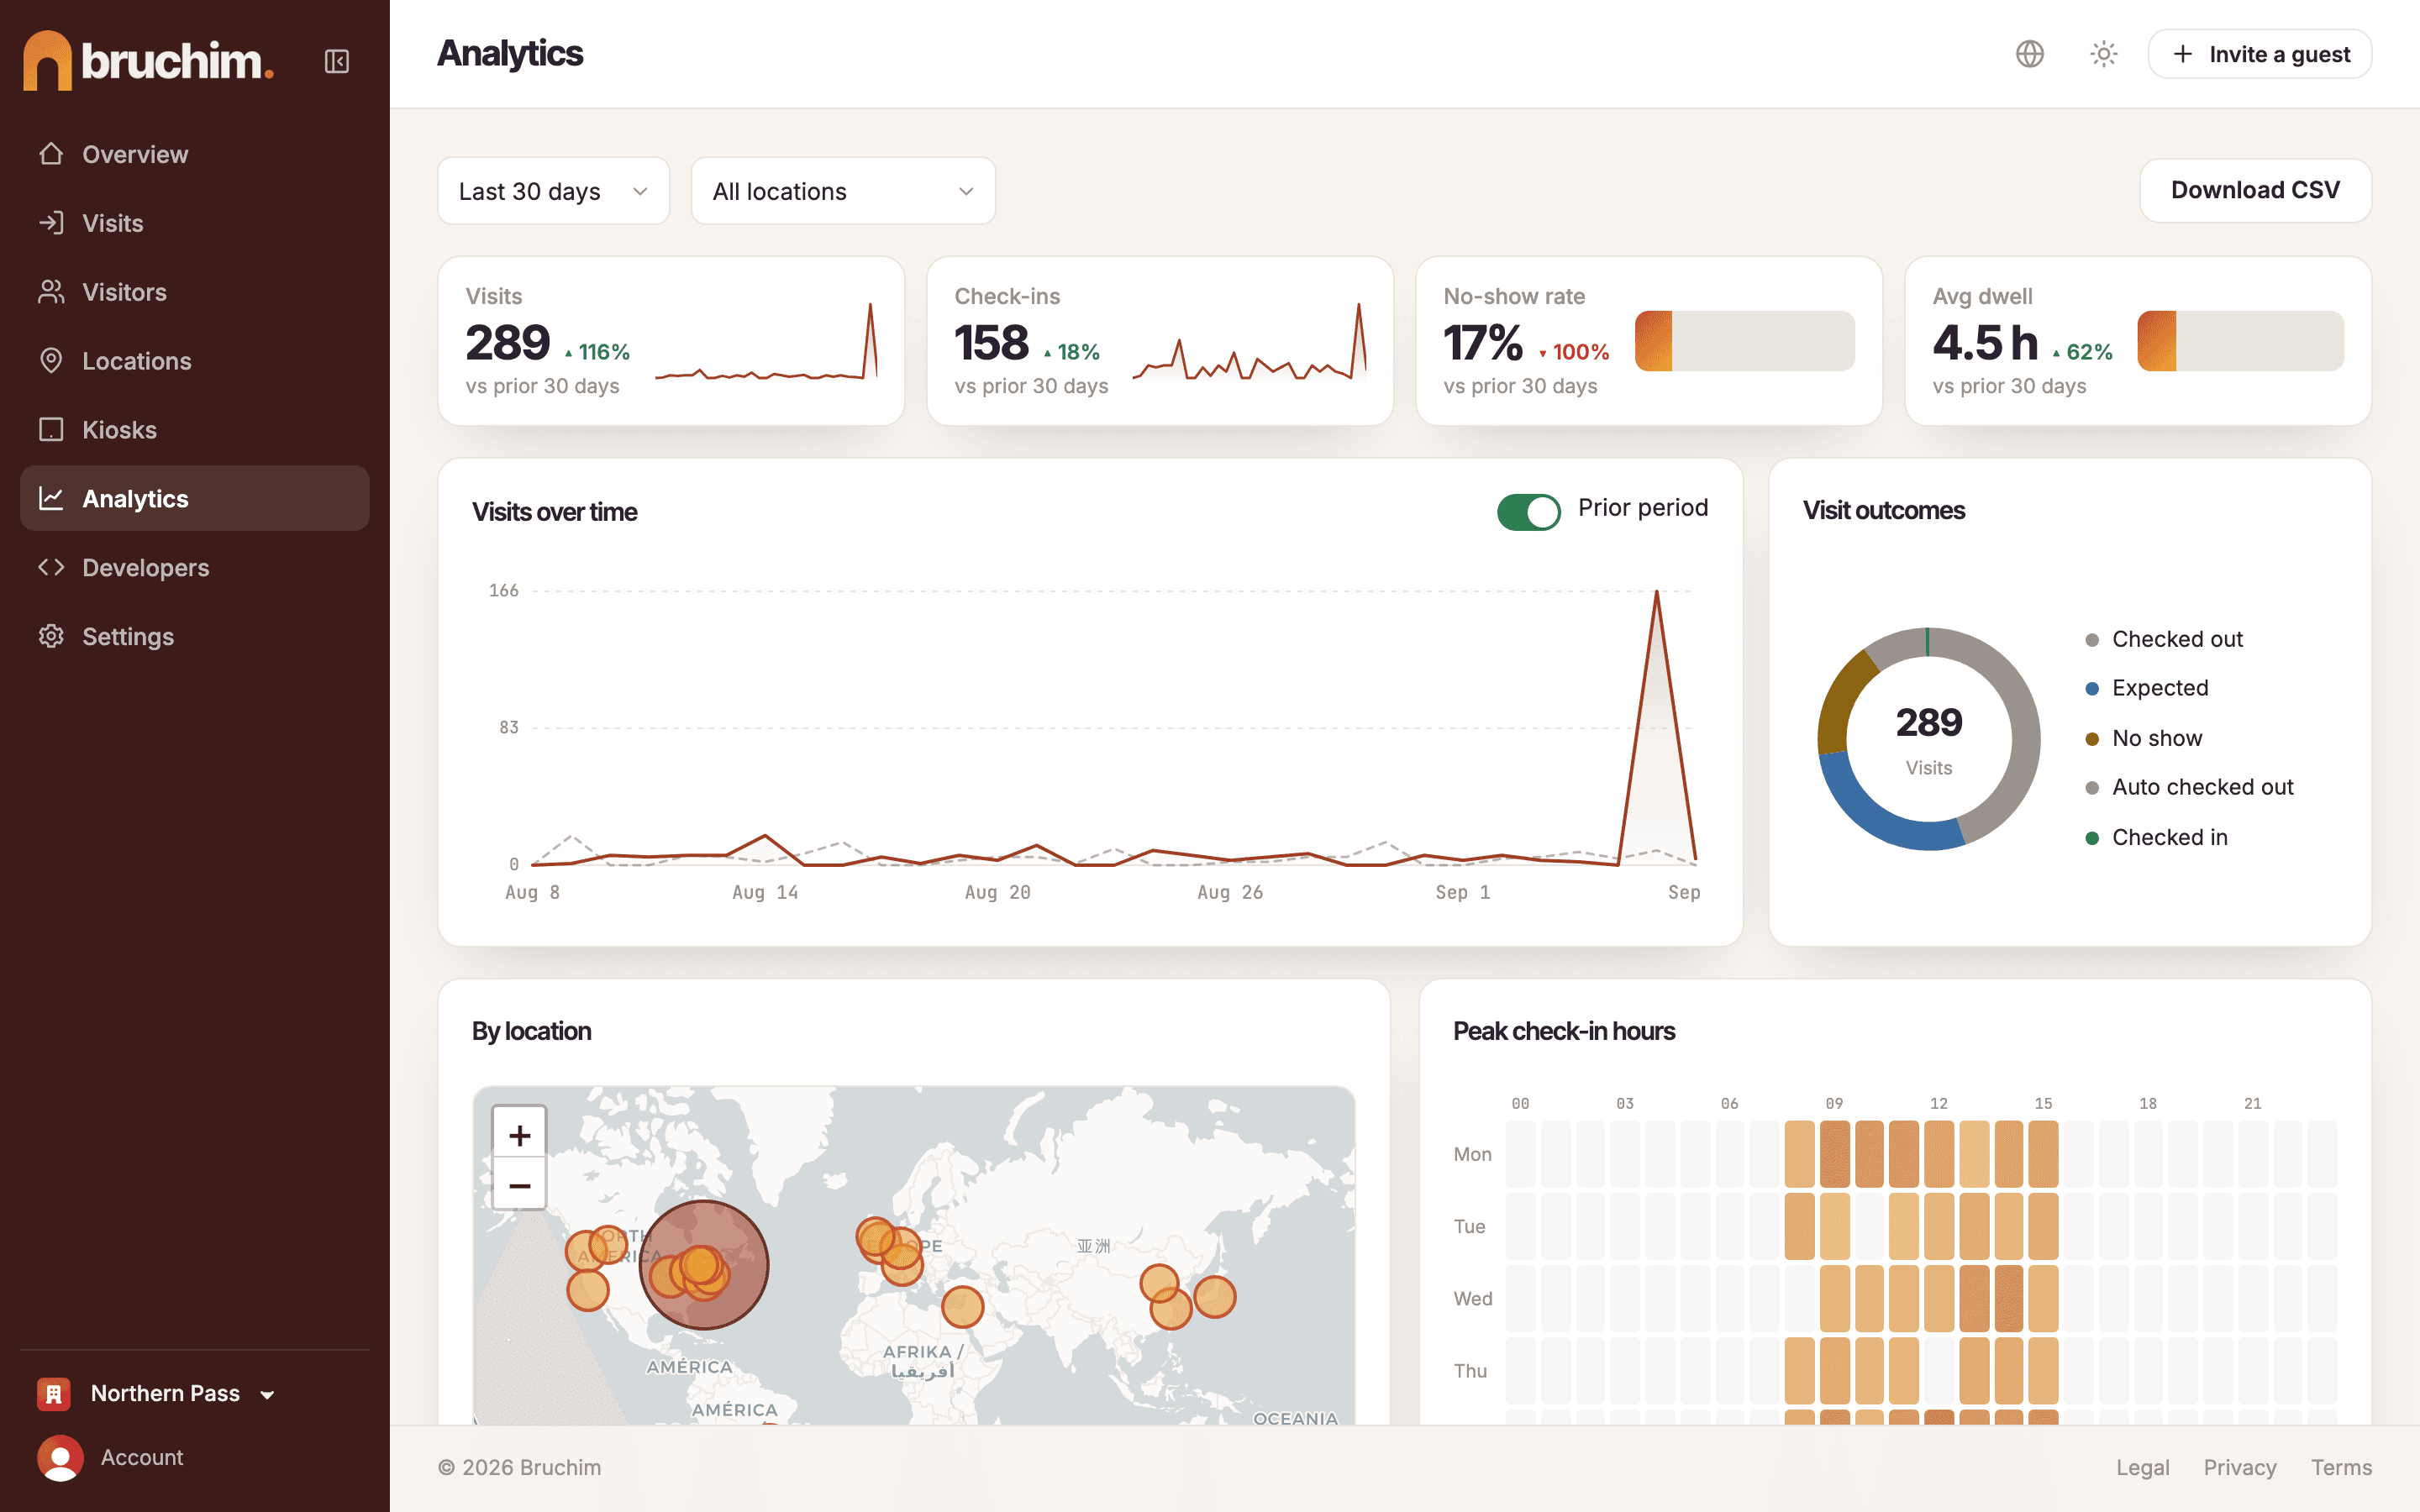This screenshot has width=2420, height=1512.
Task: Open the All locations dropdown
Action: tap(843, 191)
